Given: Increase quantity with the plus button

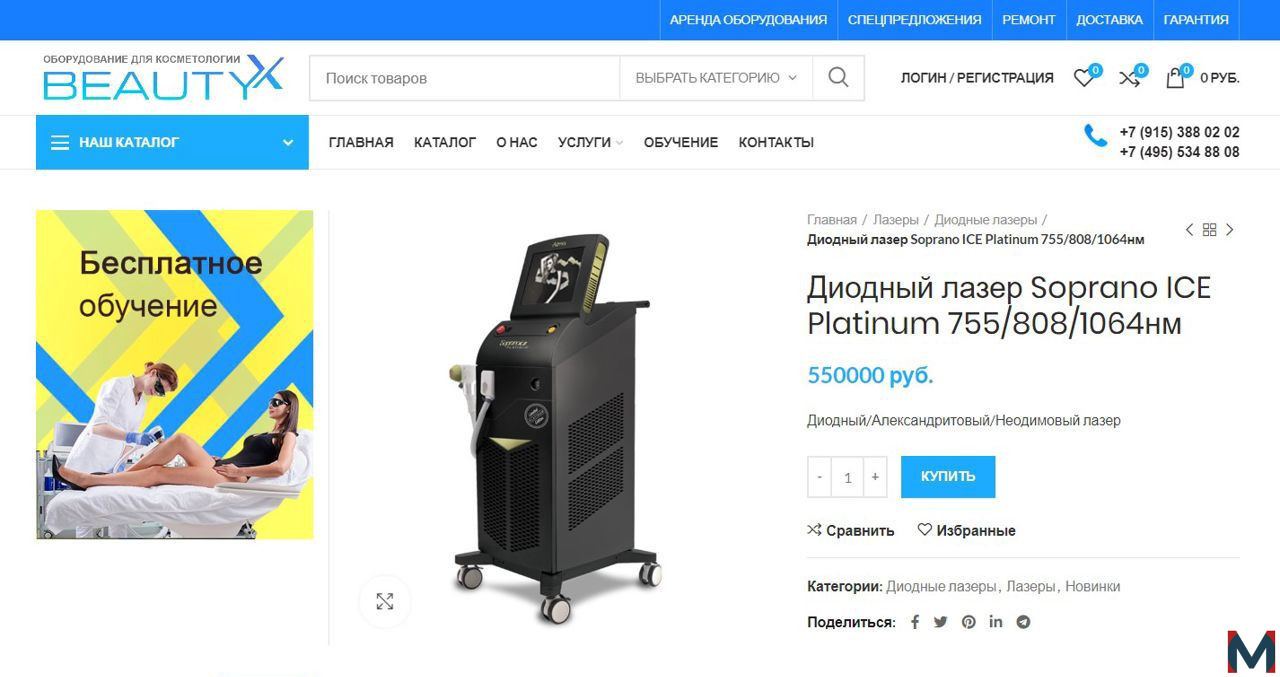Looking at the screenshot, I should point(875,477).
